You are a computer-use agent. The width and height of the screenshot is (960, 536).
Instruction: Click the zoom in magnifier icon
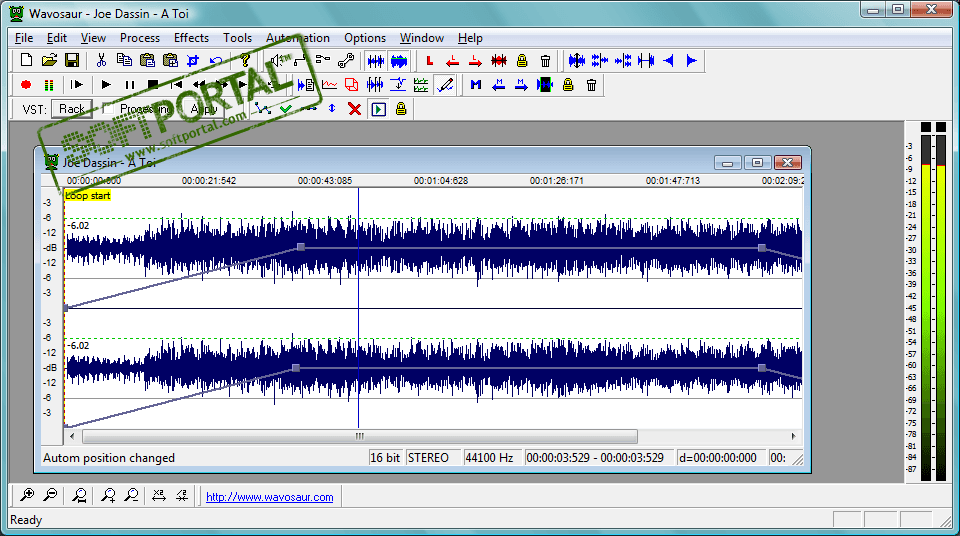[27, 495]
